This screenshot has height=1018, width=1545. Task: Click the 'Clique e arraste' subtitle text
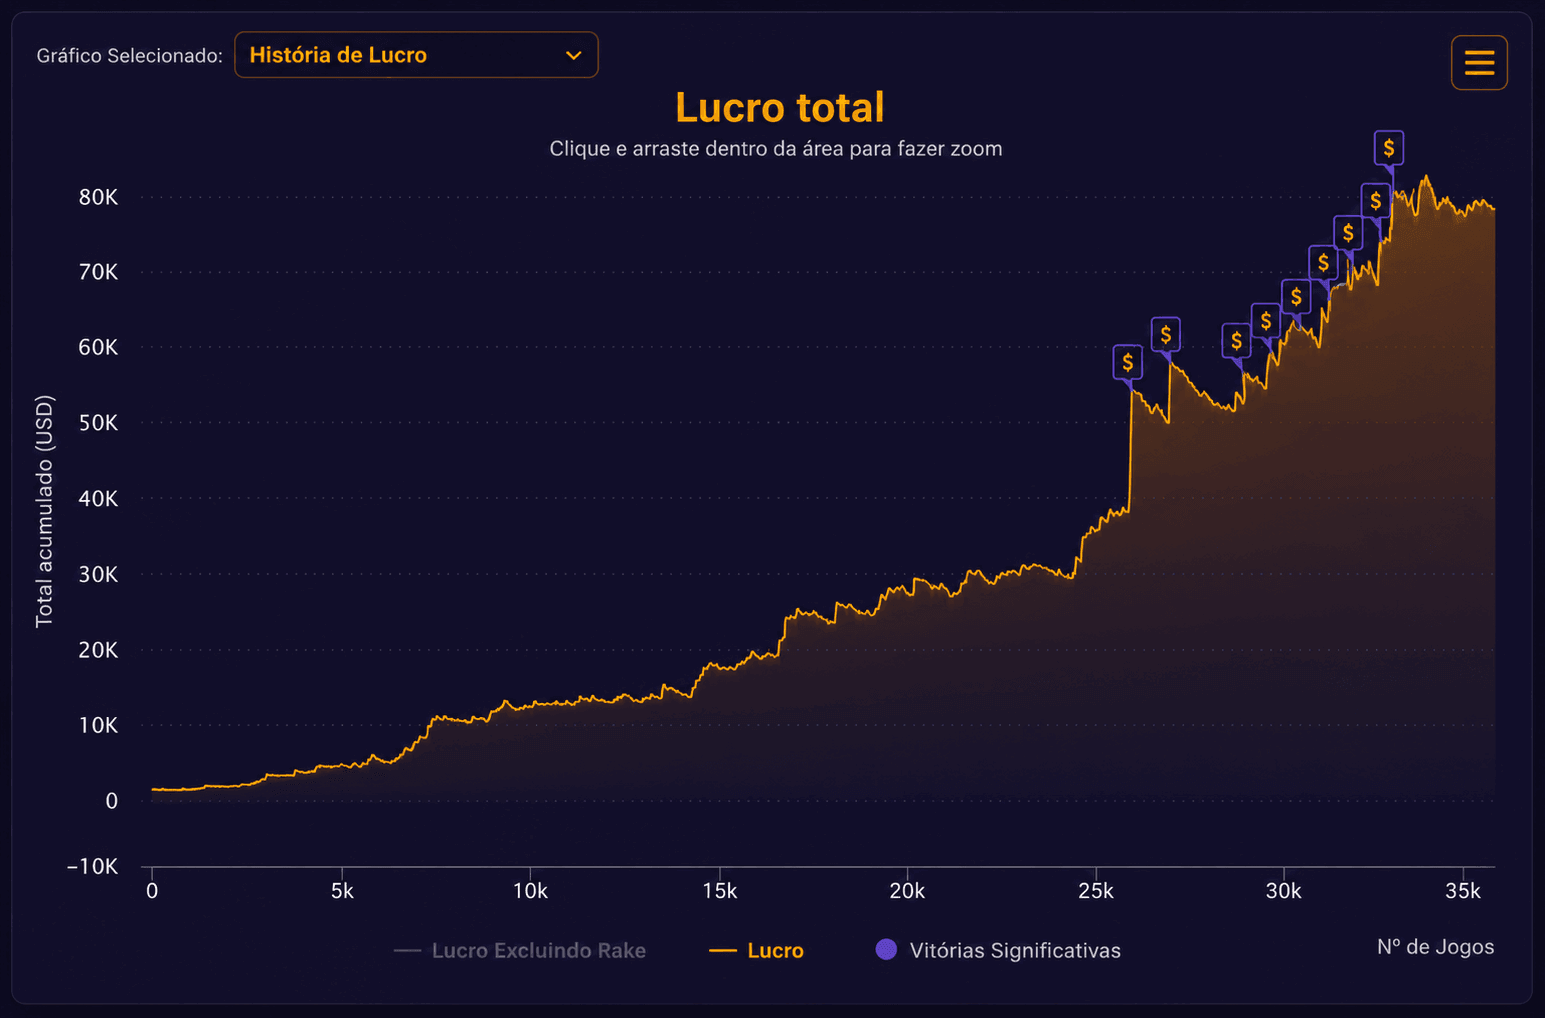[776, 149]
